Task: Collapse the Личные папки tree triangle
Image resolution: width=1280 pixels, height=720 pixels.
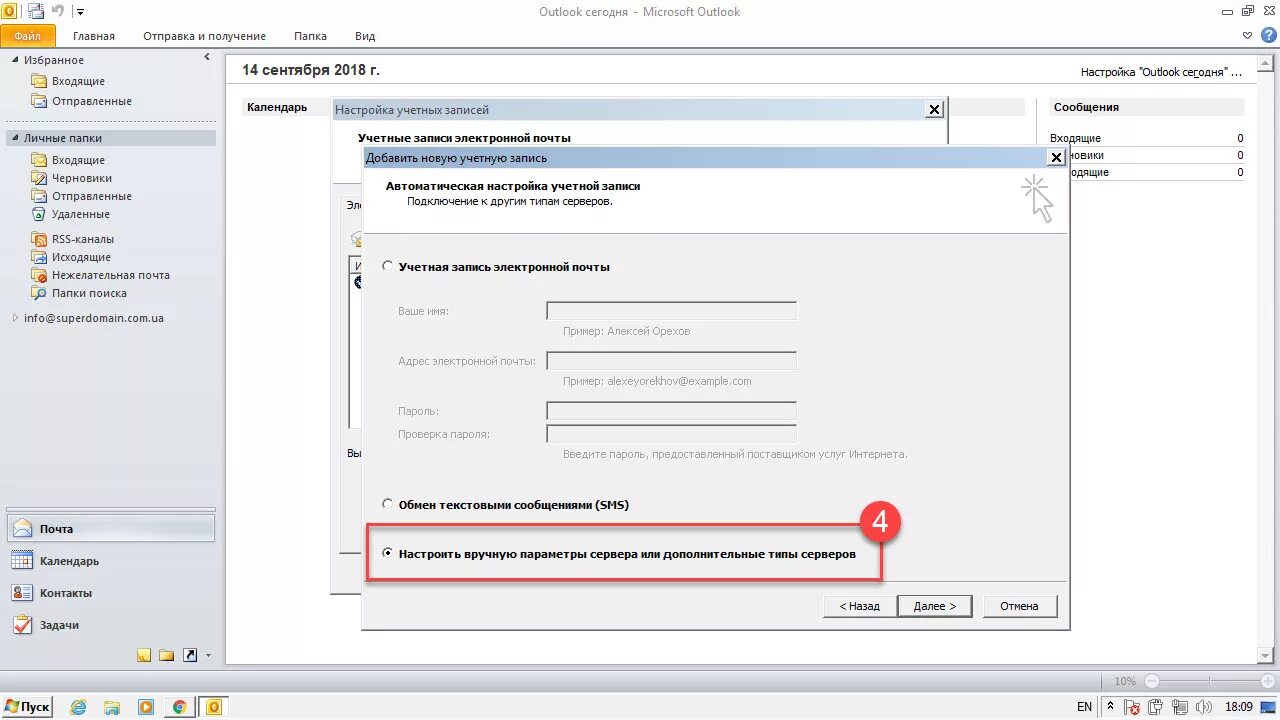Action: coord(15,139)
